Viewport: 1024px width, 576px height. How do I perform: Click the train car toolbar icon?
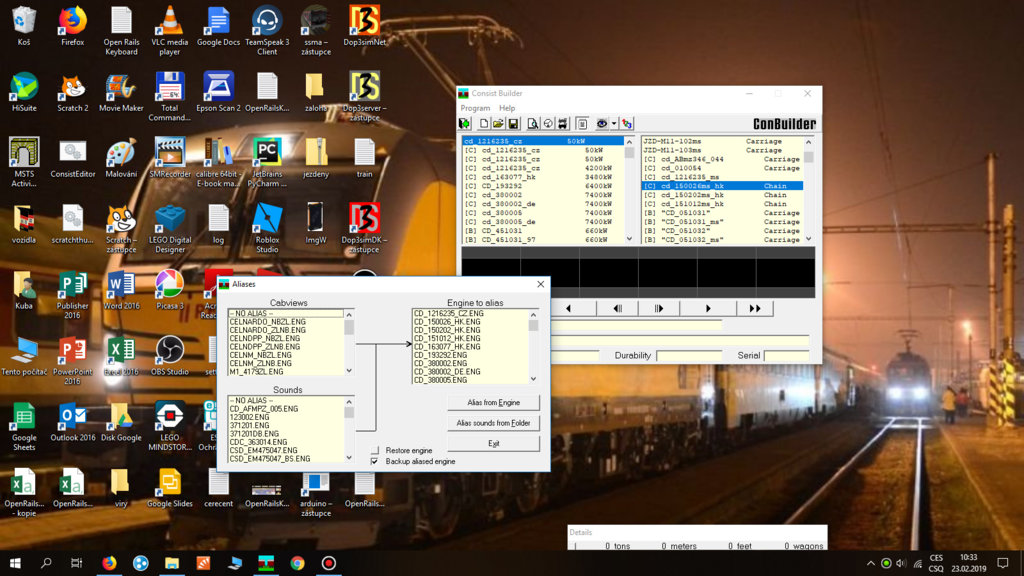[563, 124]
